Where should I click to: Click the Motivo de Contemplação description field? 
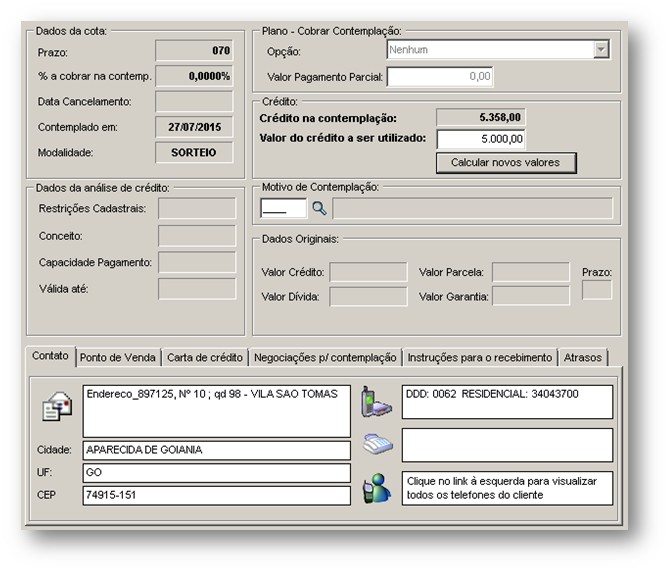coord(473,208)
